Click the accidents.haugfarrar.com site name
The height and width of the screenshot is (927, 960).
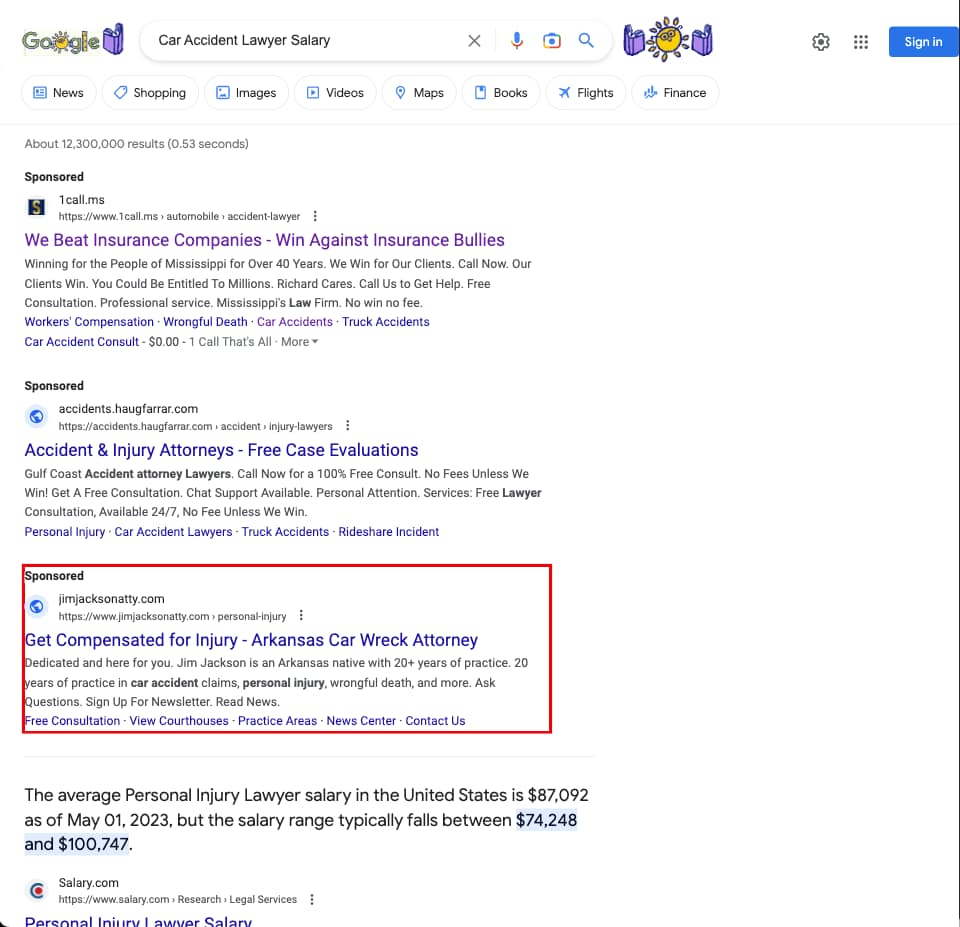click(128, 409)
